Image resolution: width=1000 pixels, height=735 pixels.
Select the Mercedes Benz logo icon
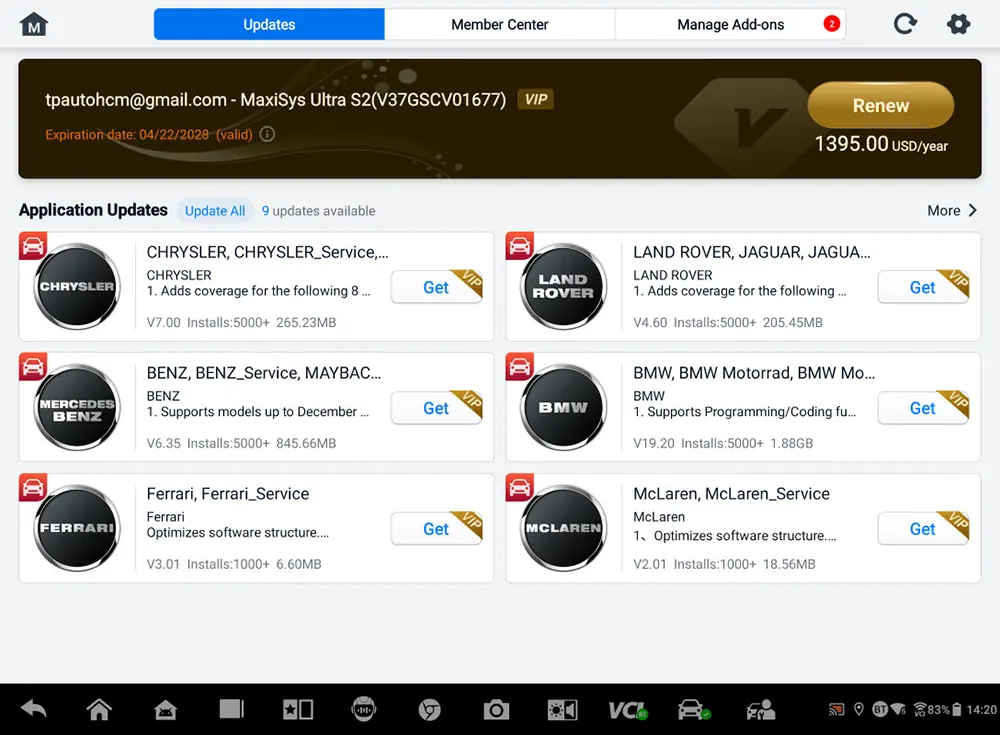tap(77, 408)
